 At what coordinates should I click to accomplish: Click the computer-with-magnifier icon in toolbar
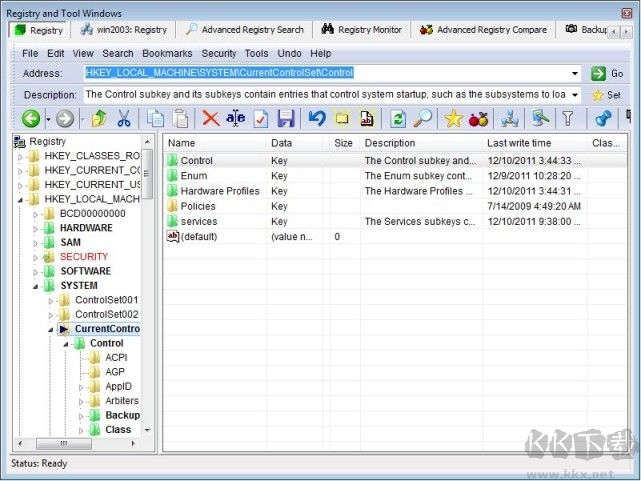click(540, 119)
